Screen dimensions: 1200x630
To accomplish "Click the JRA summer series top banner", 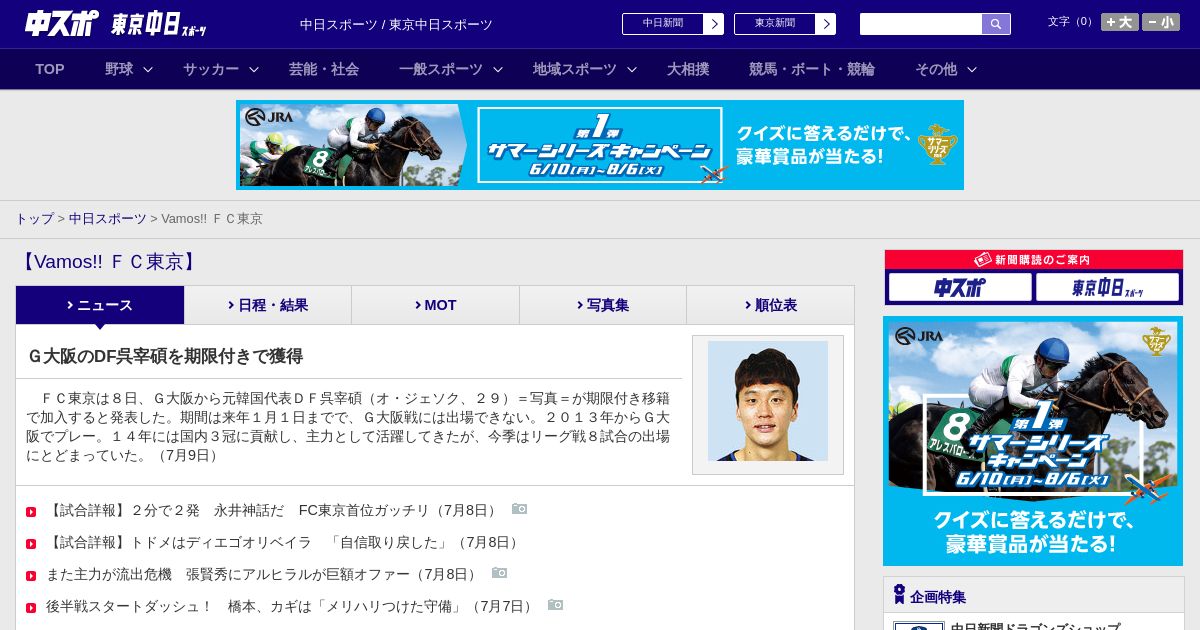I will click(x=600, y=145).
